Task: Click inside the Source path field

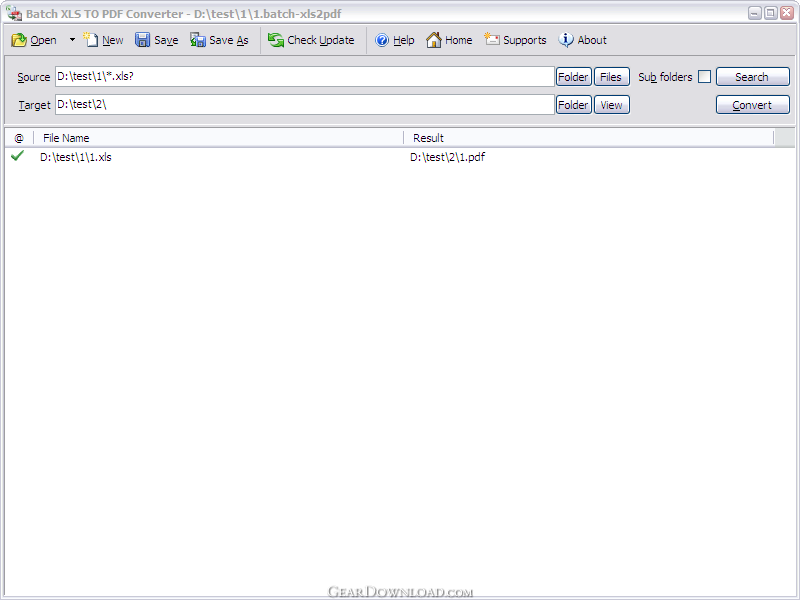Action: click(x=300, y=77)
